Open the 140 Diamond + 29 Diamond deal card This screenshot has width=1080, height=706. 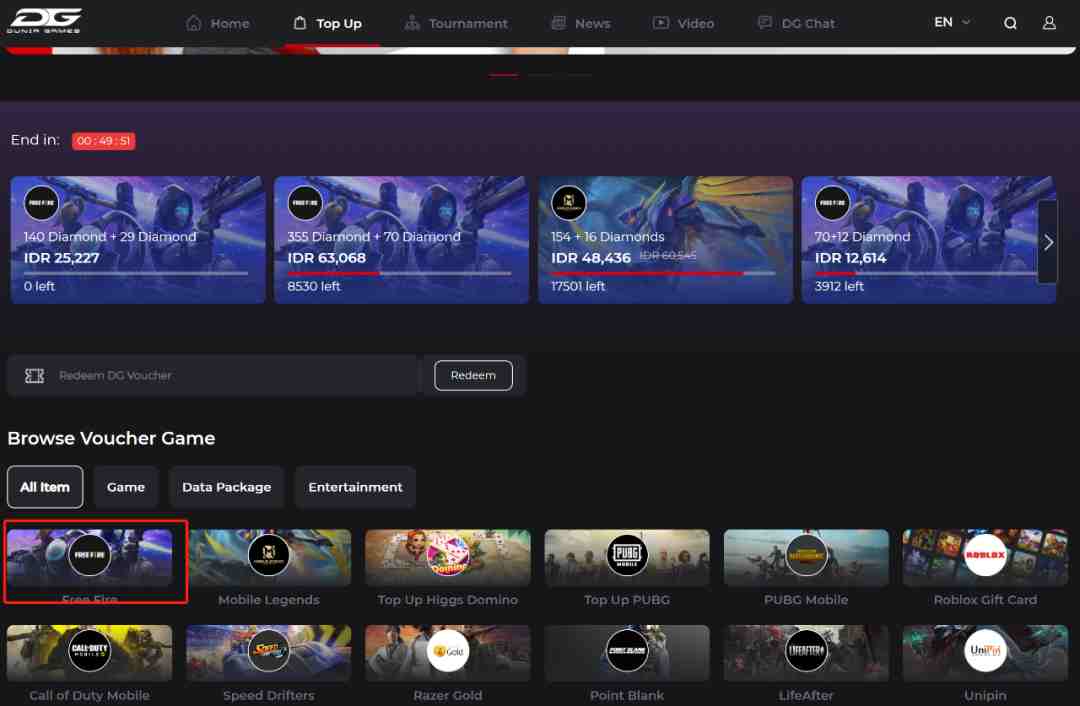(138, 240)
